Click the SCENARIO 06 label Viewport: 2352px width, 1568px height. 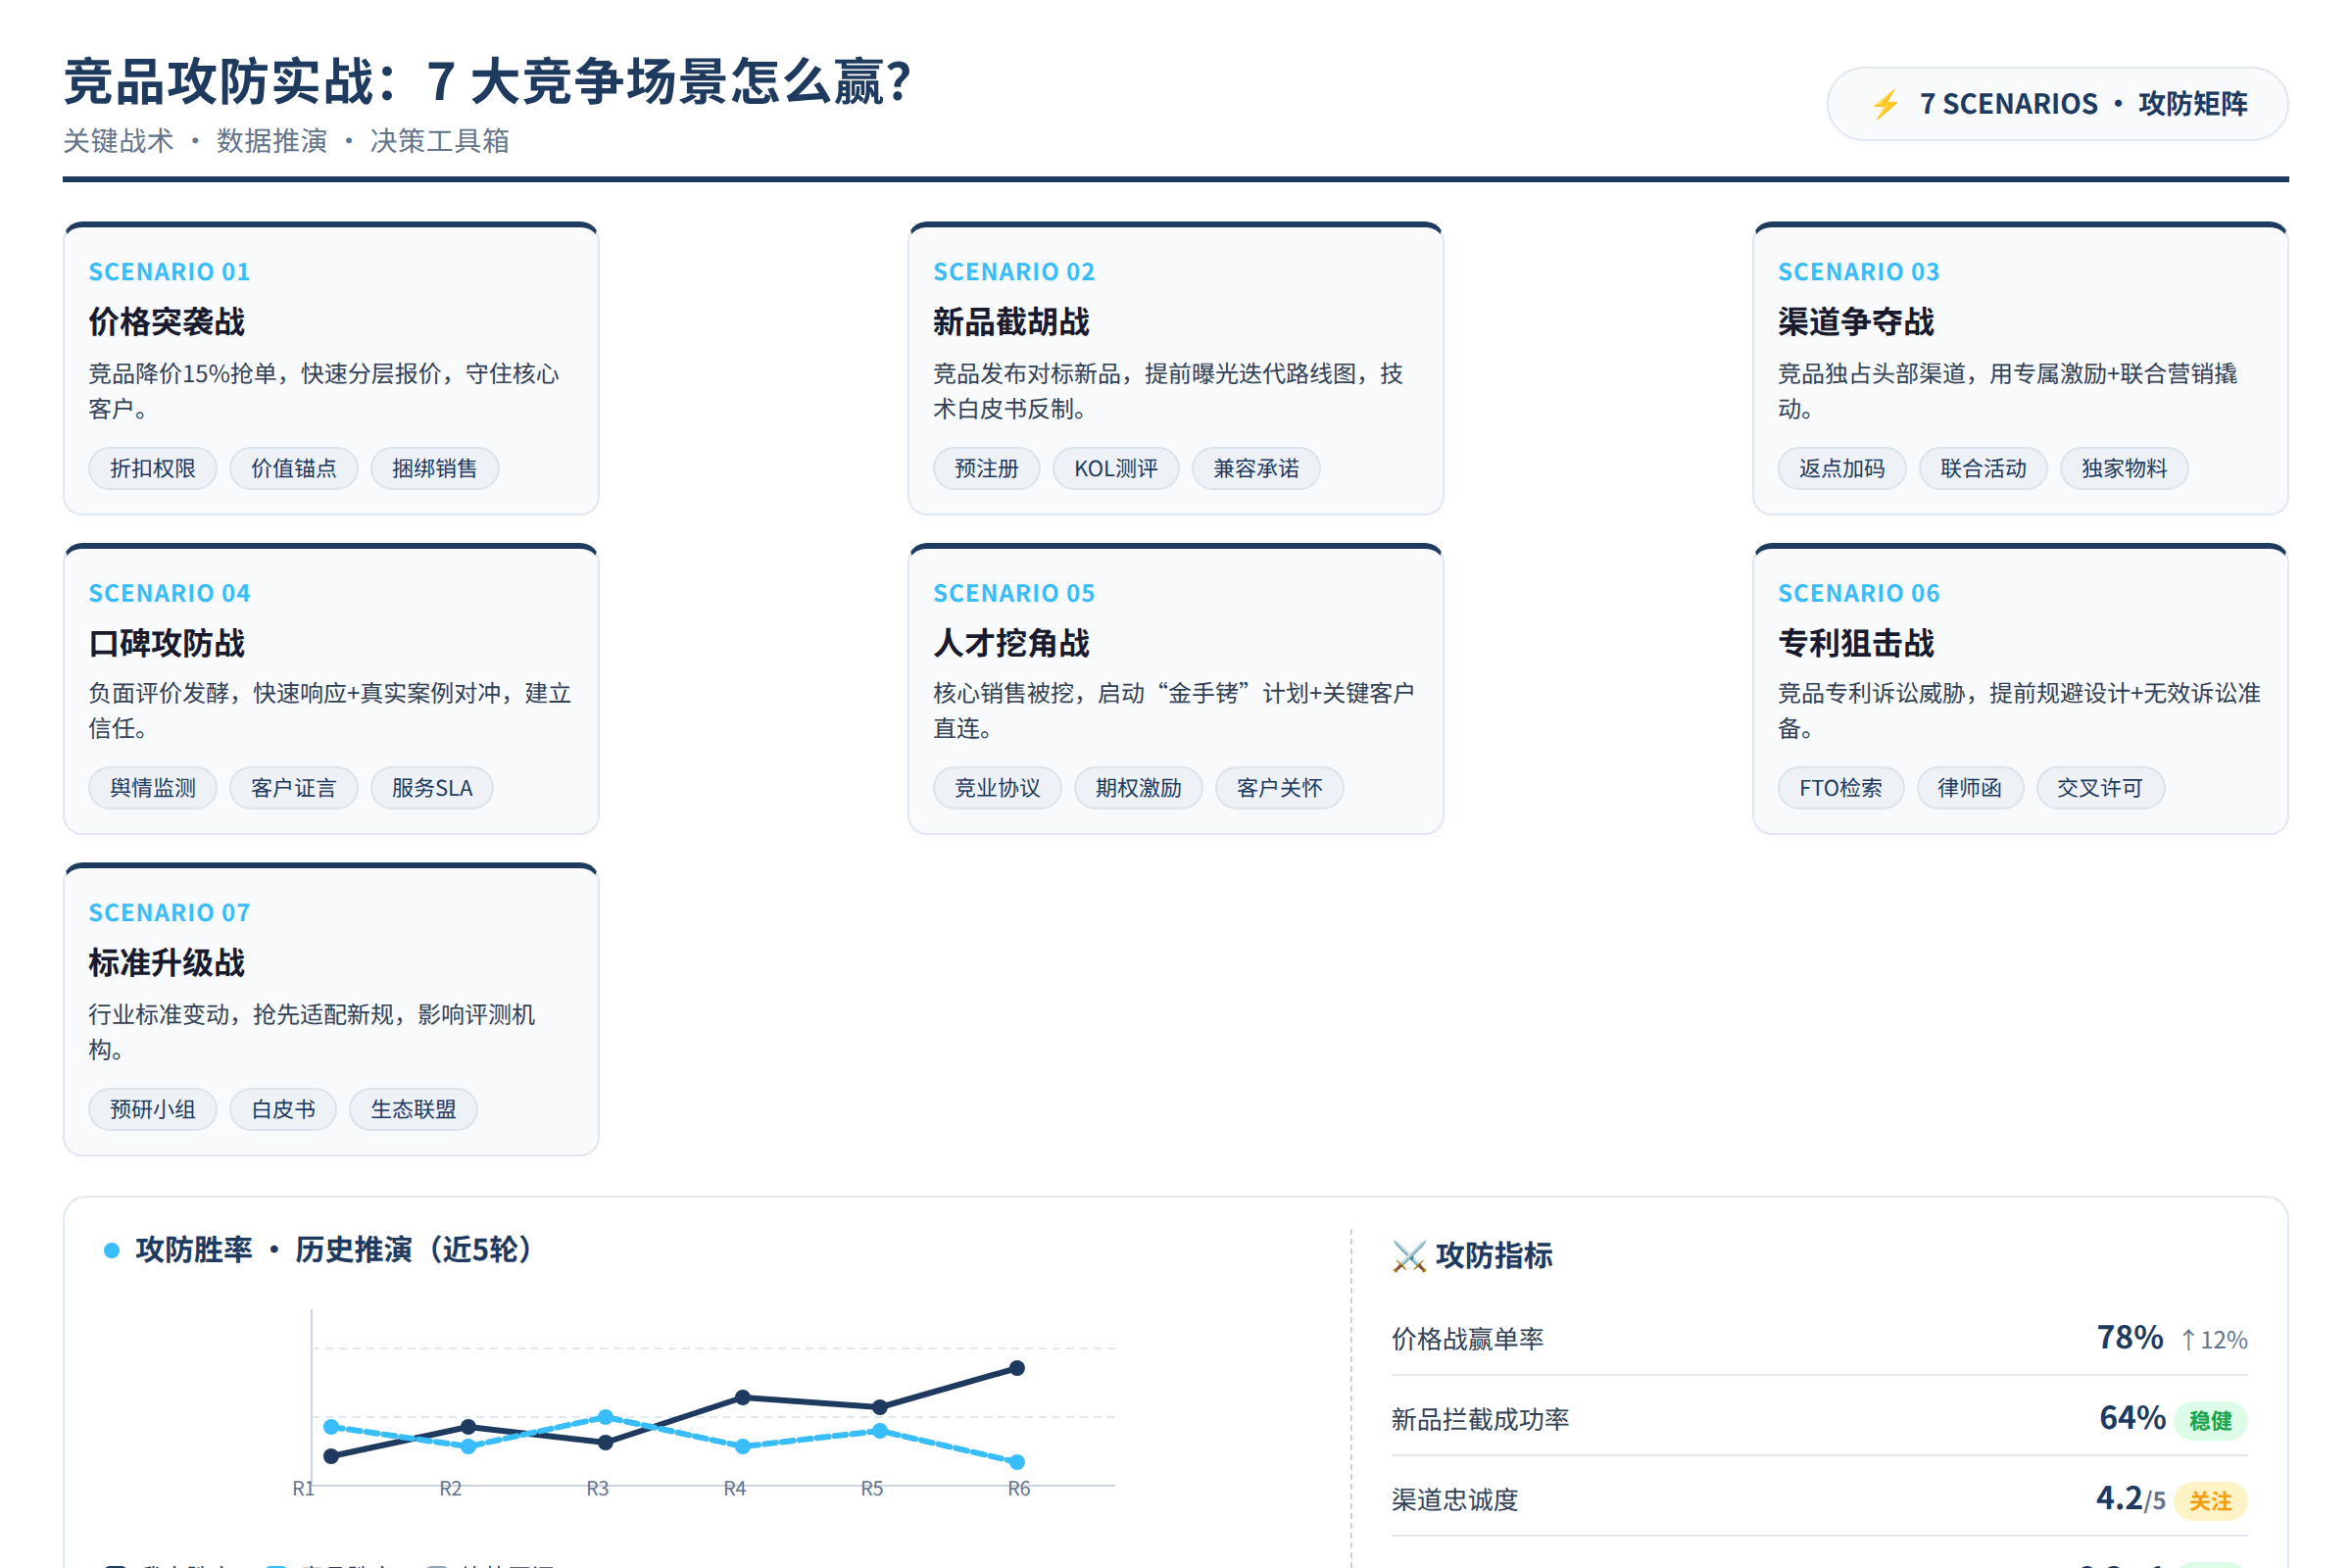click(1859, 593)
